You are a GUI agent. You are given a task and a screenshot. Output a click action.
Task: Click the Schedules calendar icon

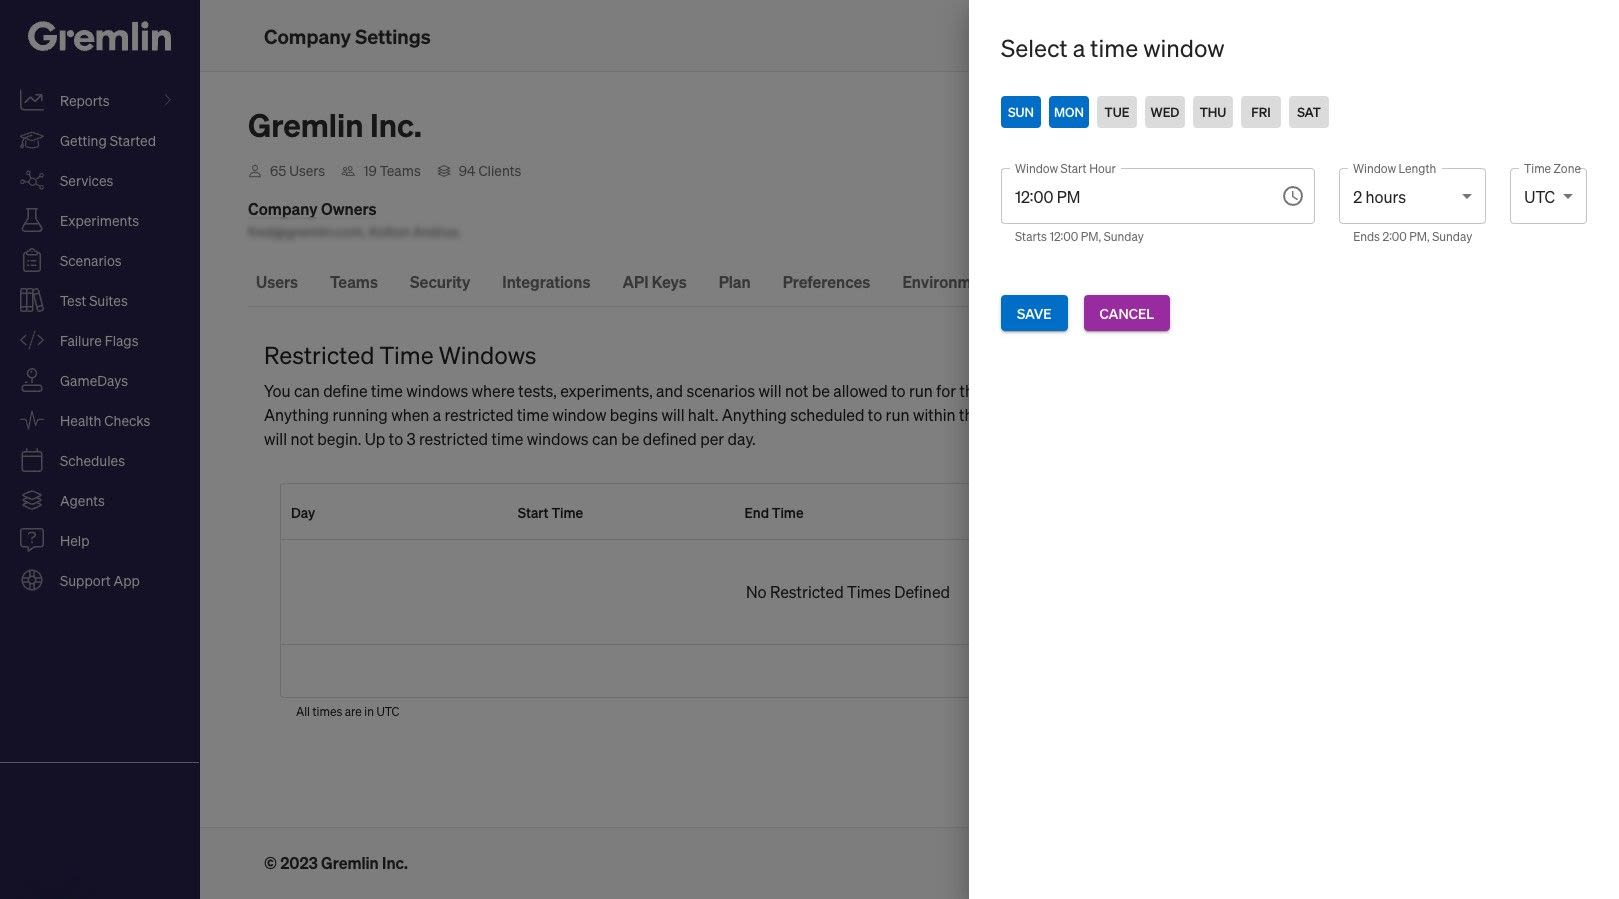pos(32,461)
